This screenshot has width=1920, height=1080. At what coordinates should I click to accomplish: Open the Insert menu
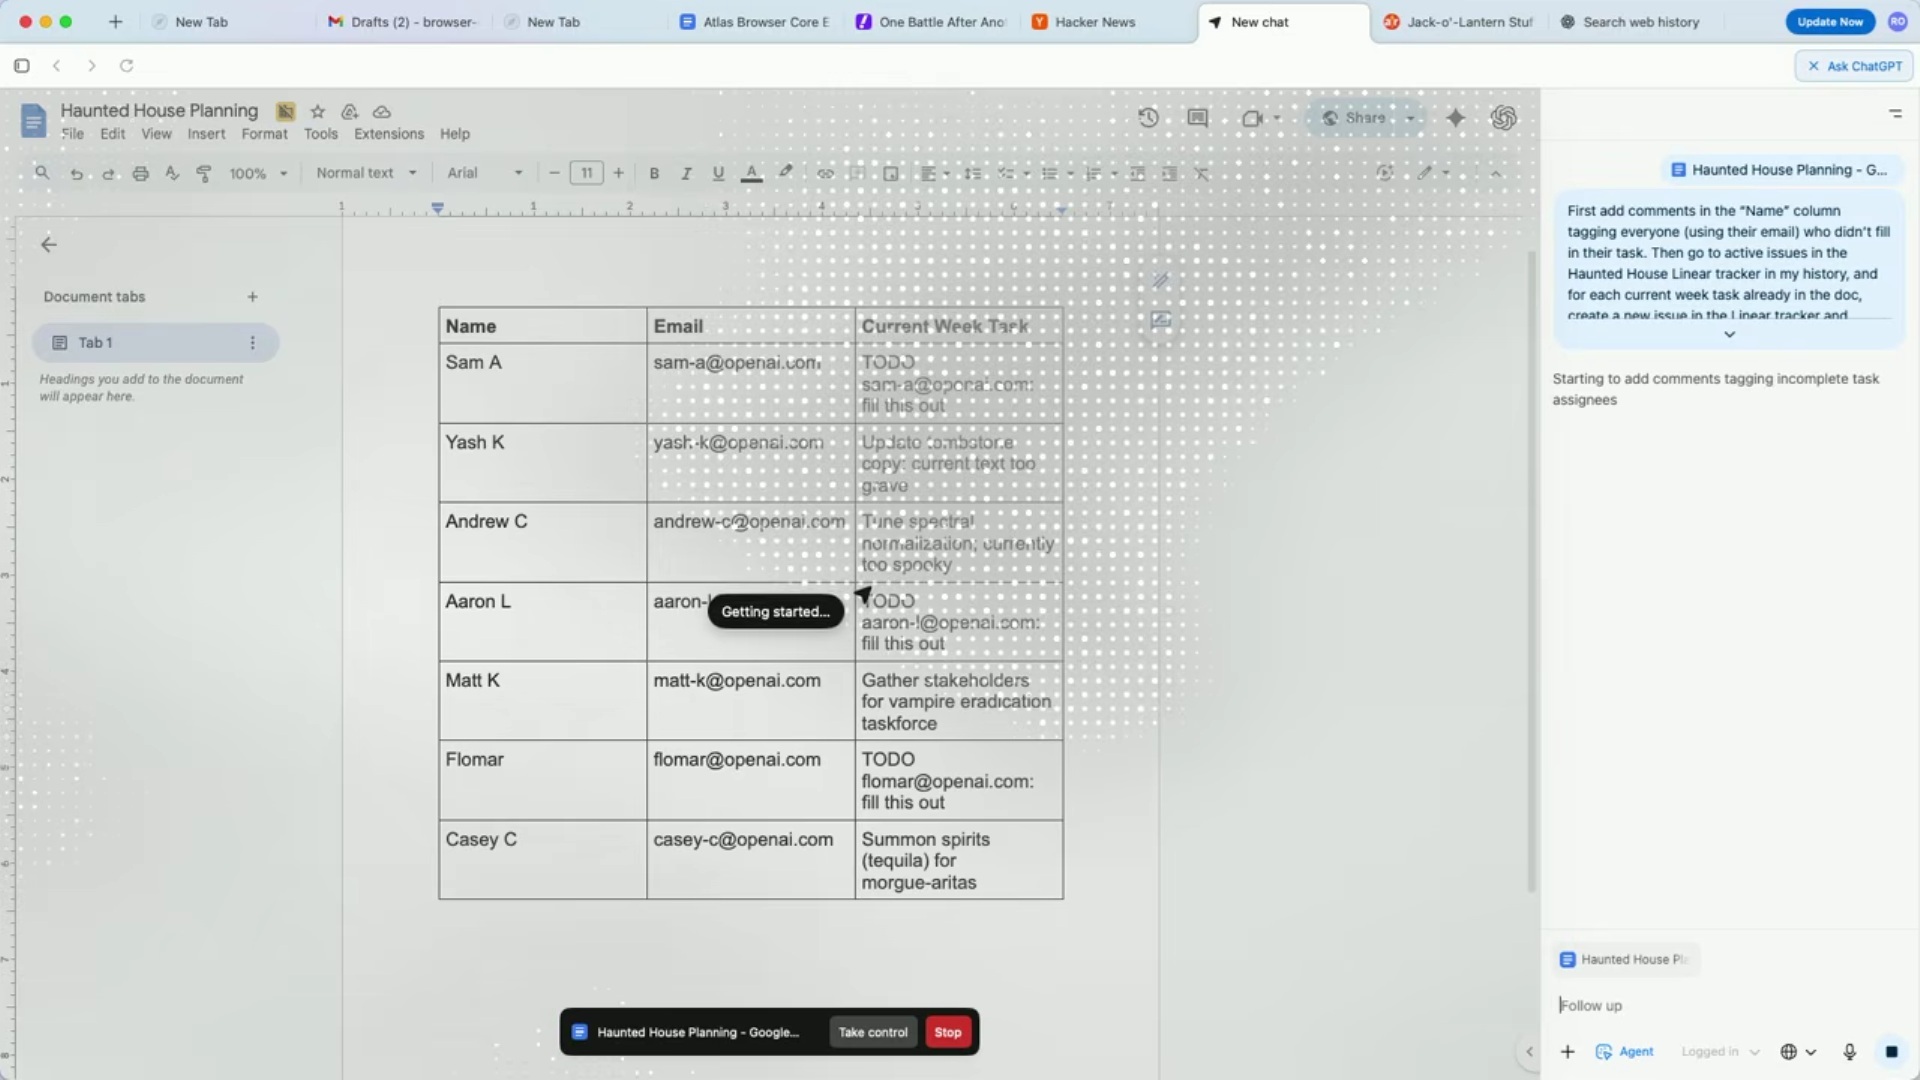(206, 134)
